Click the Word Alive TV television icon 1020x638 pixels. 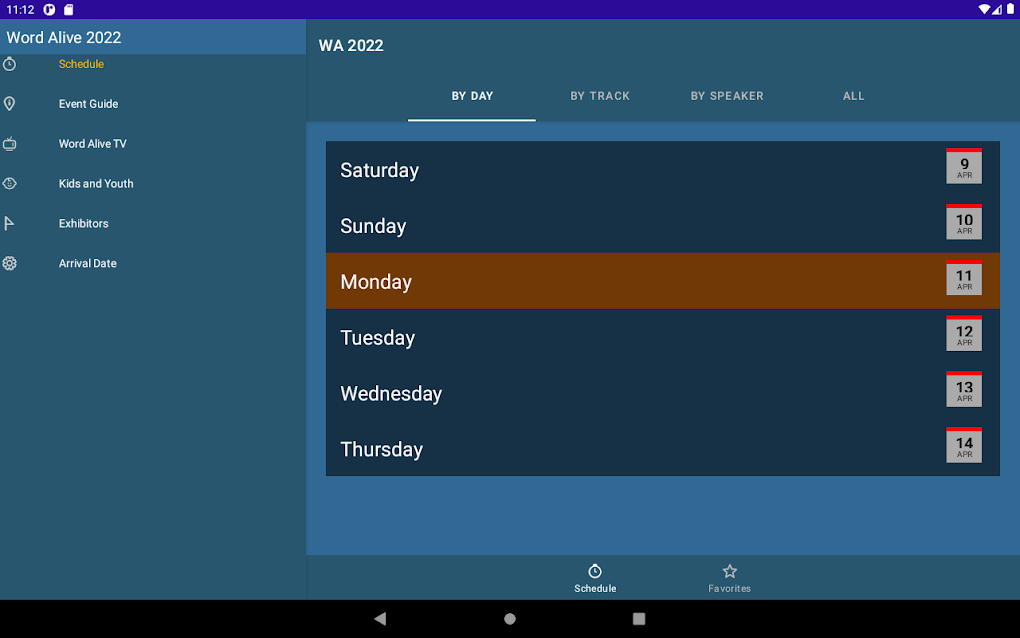point(10,144)
